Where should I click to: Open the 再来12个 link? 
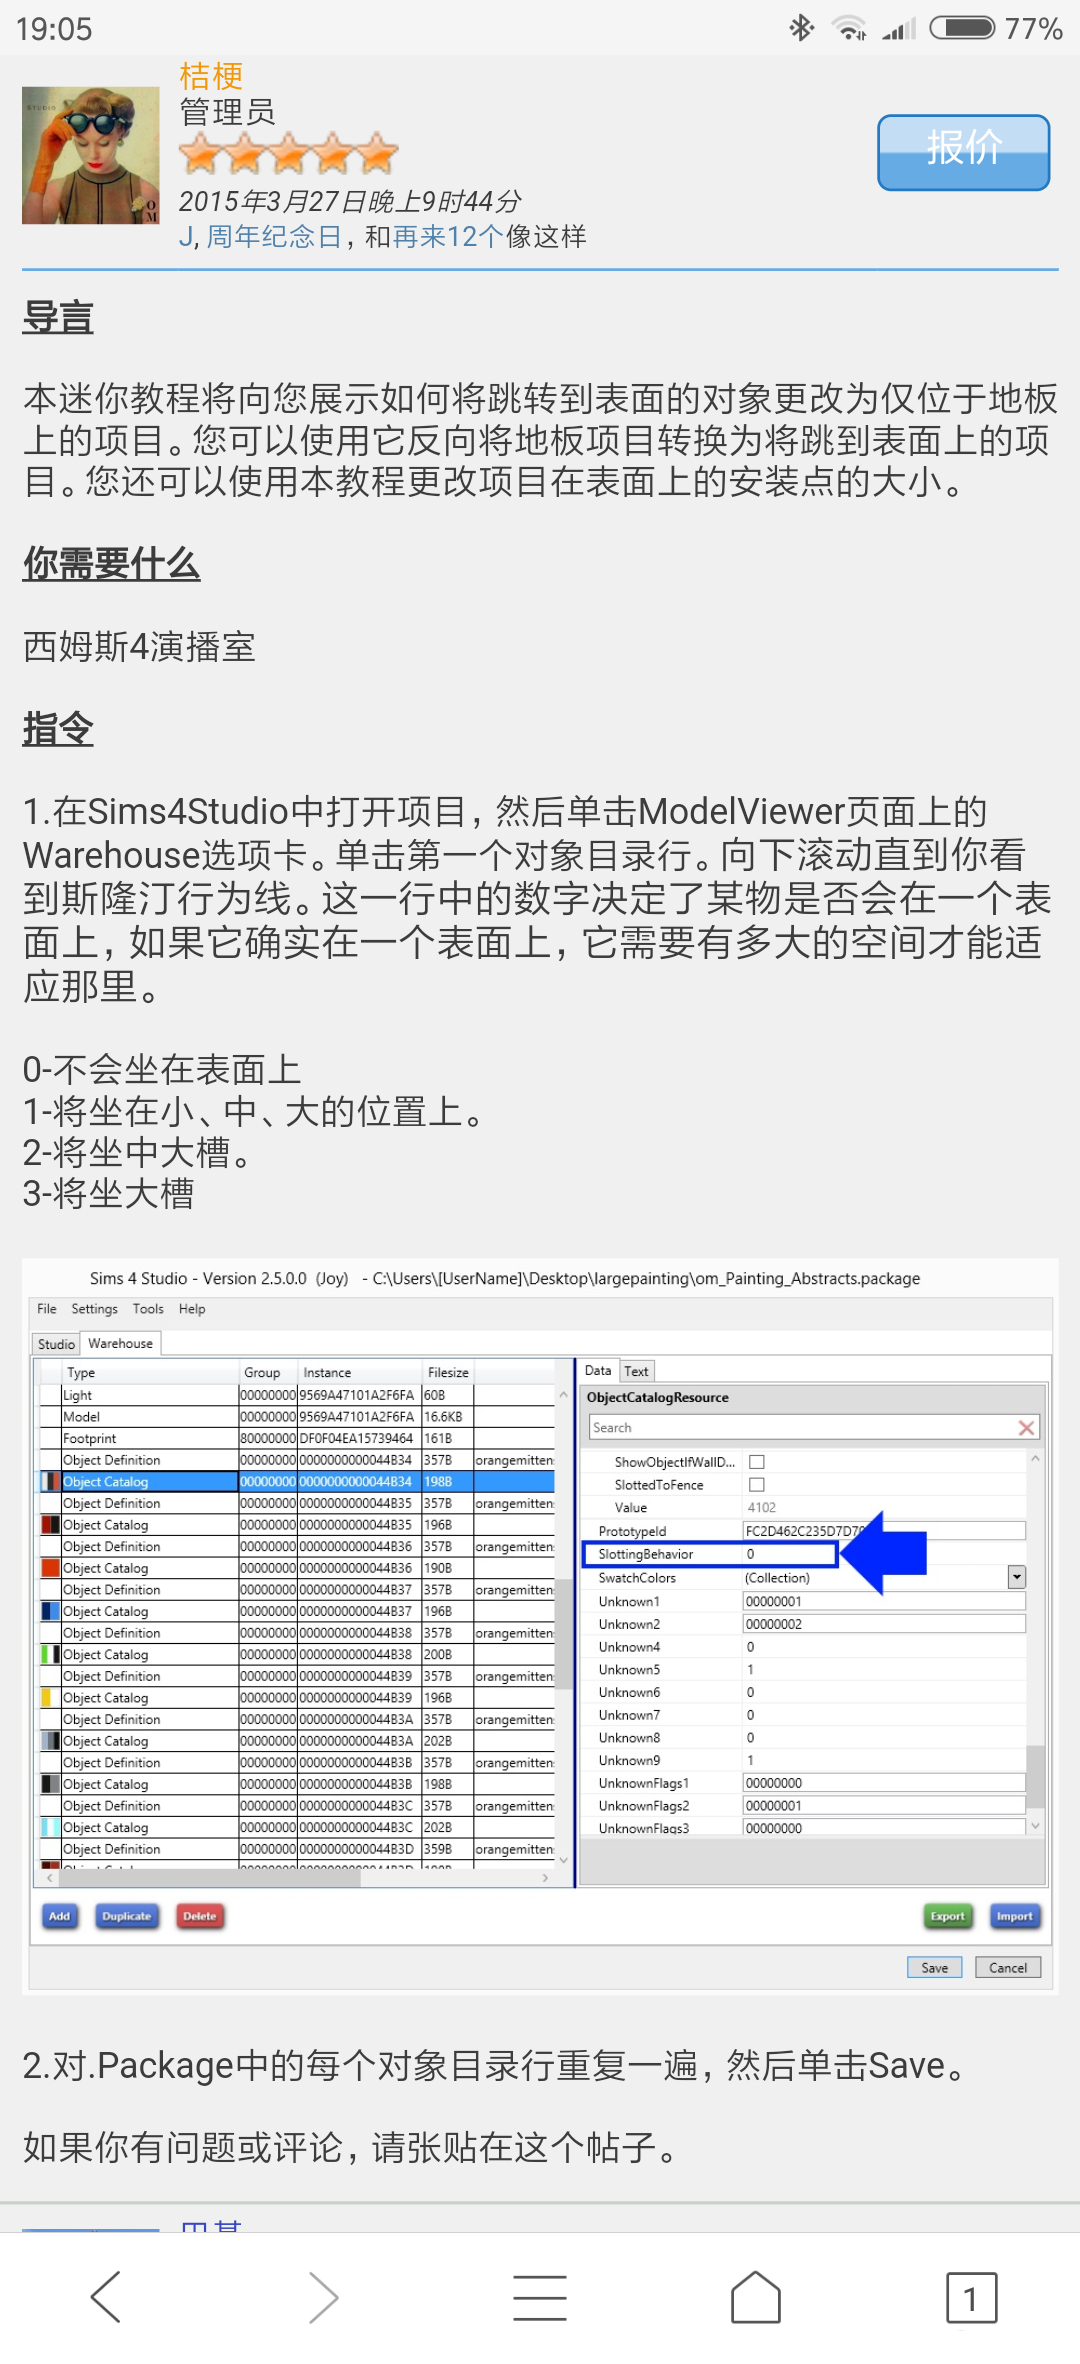pyautogui.click(x=449, y=237)
